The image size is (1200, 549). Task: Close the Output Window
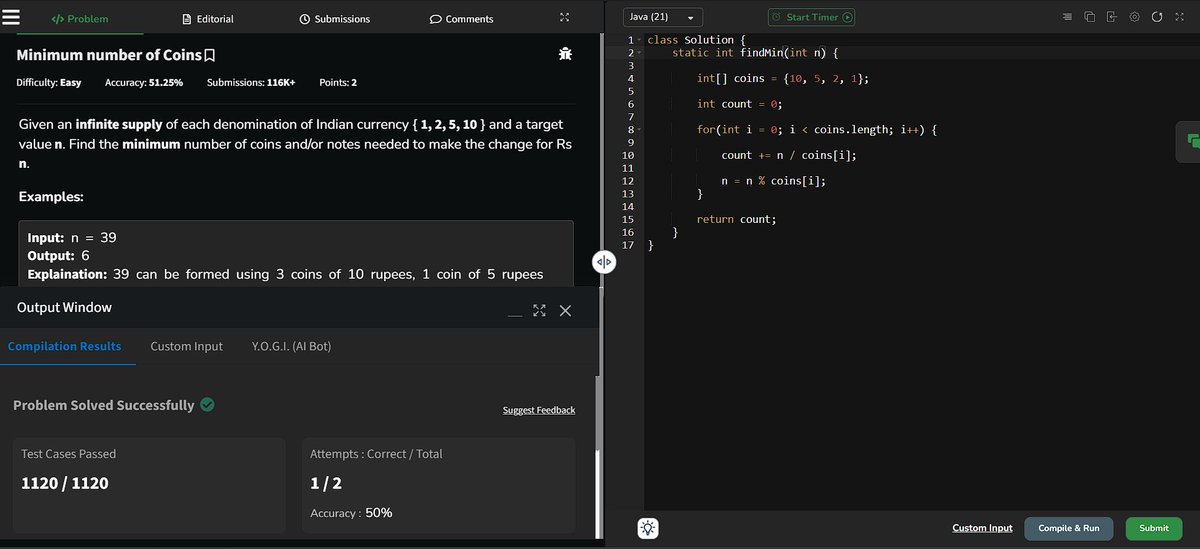click(x=565, y=311)
